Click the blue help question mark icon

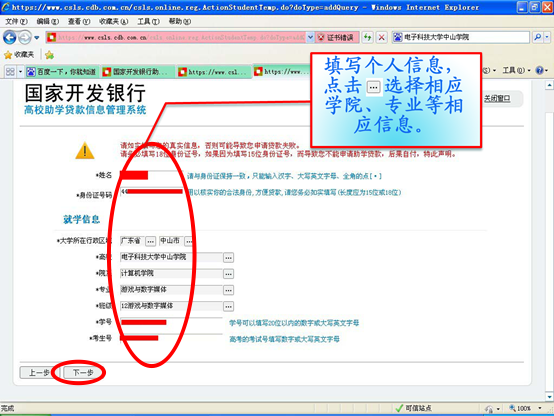[540, 71]
